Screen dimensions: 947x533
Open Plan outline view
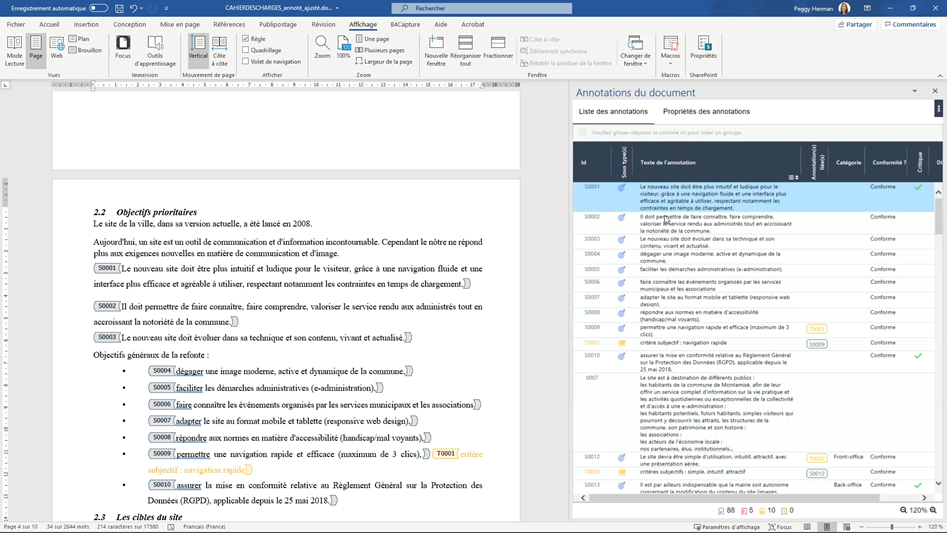[79, 39]
